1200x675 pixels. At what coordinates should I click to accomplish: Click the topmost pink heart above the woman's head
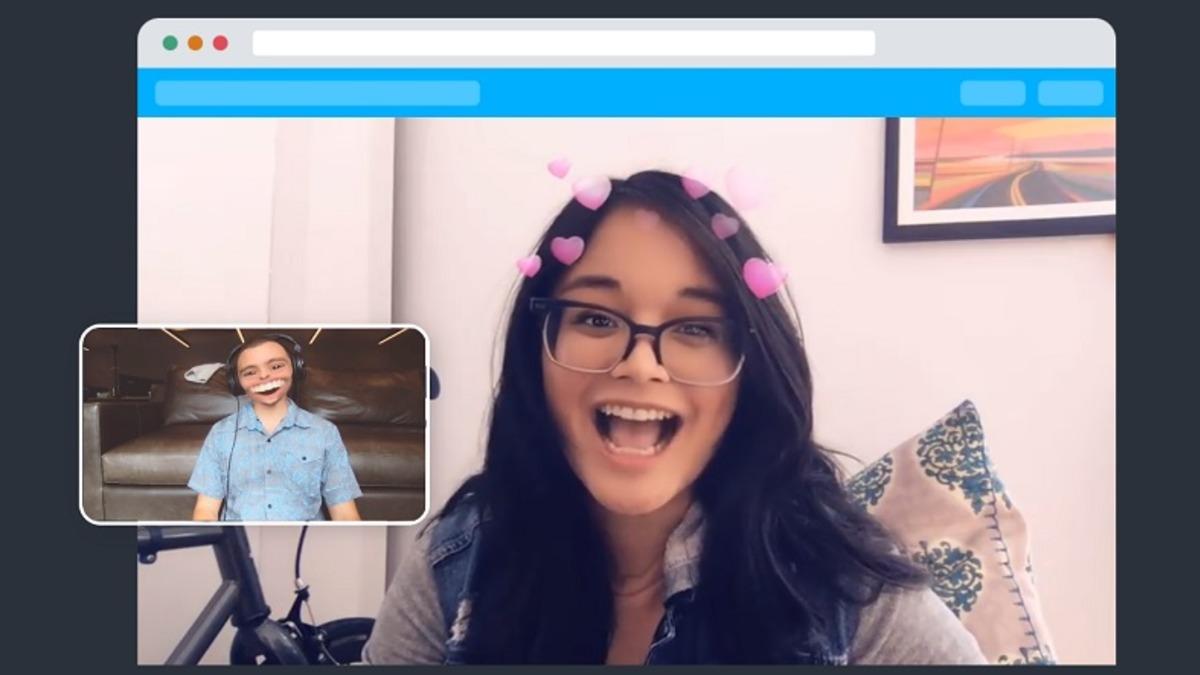(559, 167)
